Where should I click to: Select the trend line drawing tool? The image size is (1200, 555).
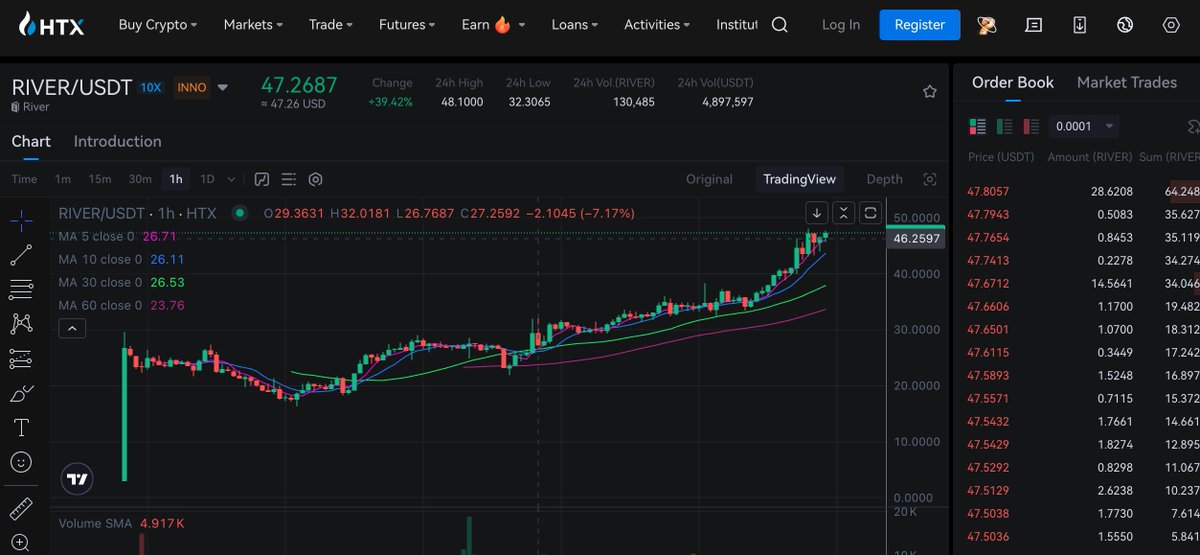click(x=21, y=256)
